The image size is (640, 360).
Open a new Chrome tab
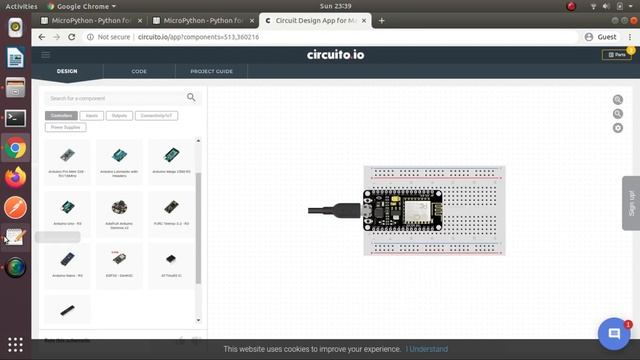point(382,20)
